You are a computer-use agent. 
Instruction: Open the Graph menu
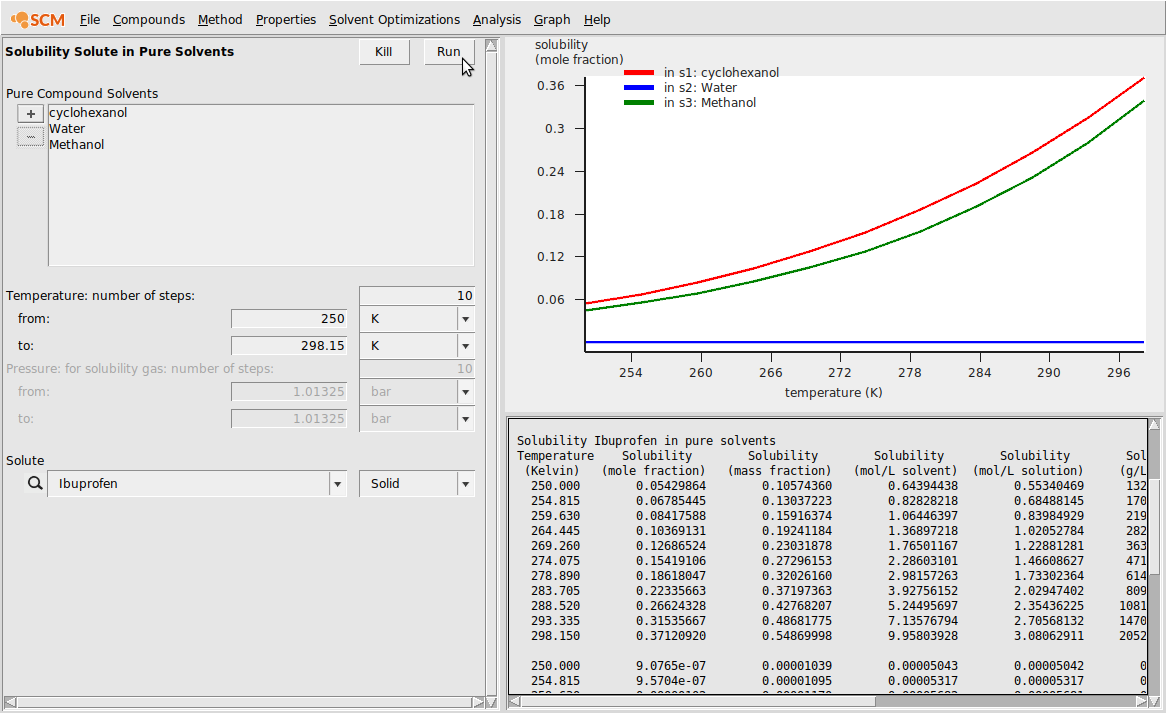click(552, 19)
